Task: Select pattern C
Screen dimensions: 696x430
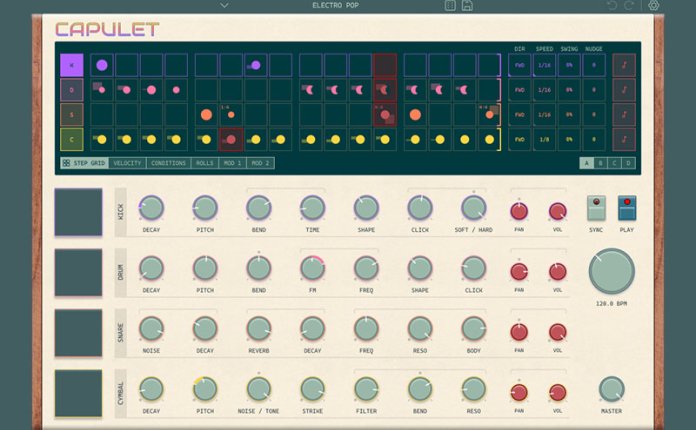Action: tap(614, 163)
